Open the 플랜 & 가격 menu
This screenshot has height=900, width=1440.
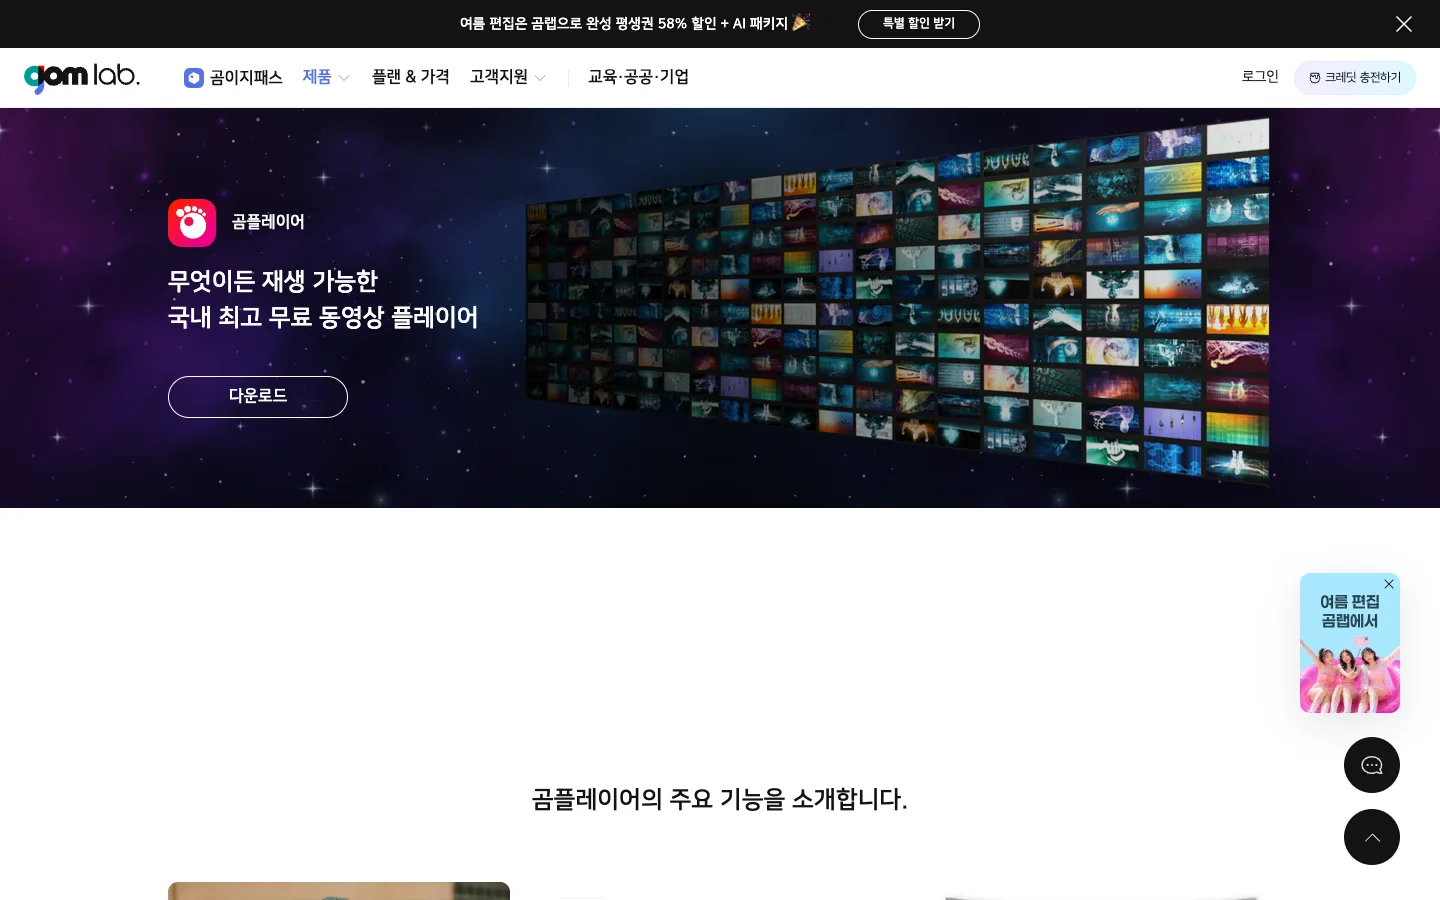(410, 77)
